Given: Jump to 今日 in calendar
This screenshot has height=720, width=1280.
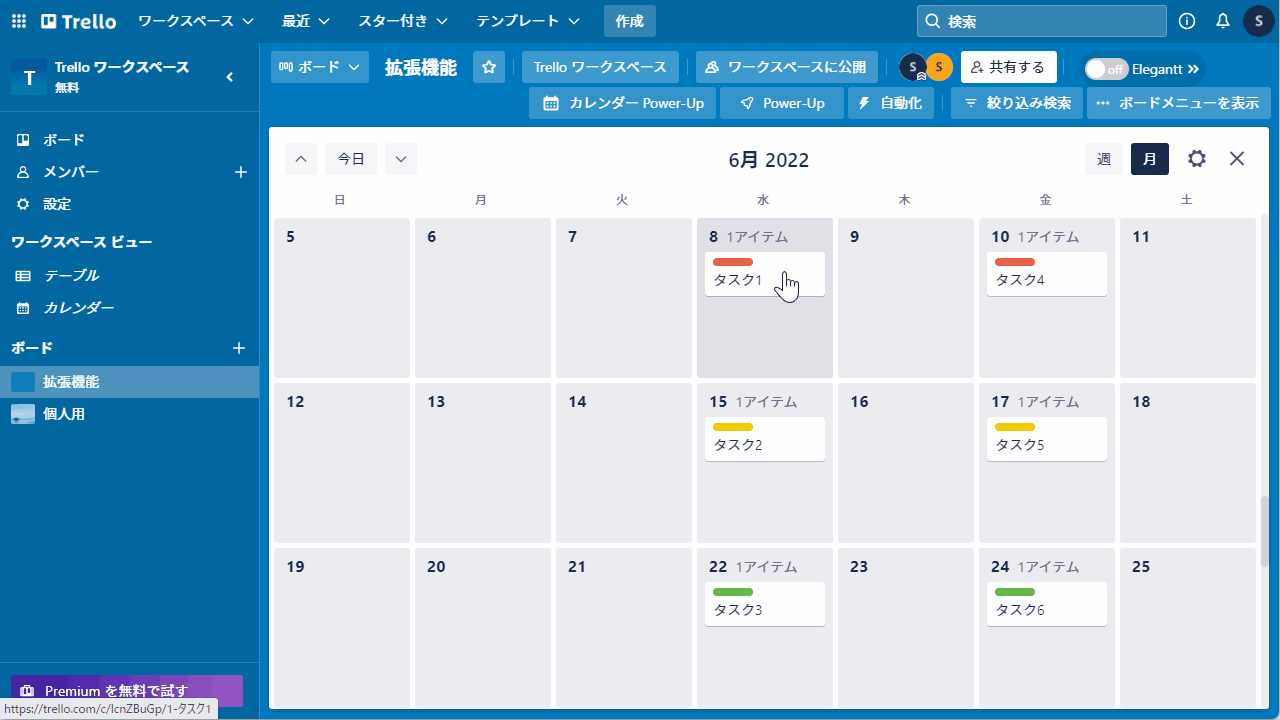Looking at the screenshot, I should [x=351, y=159].
